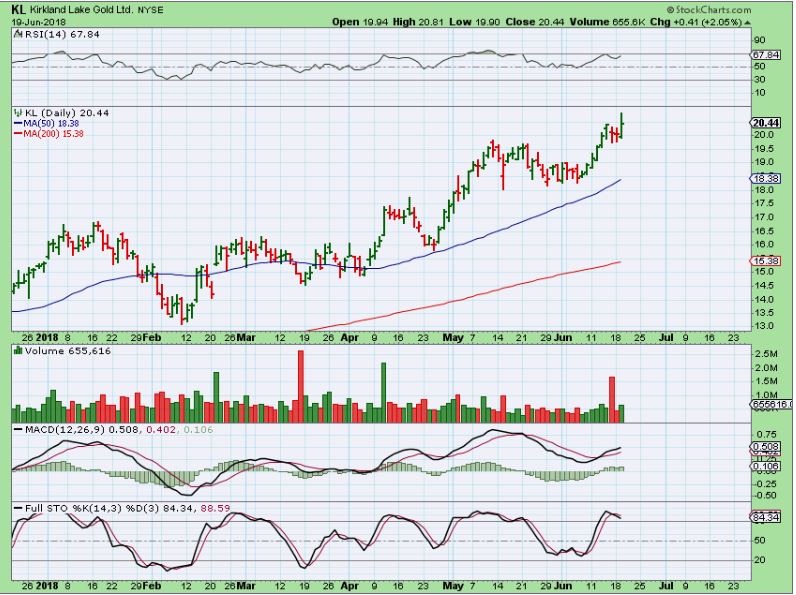Image resolution: width=796 pixels, height=595 pixels.
Task: Click the 67.84 RSI value tag
Action: coord(766,54)
